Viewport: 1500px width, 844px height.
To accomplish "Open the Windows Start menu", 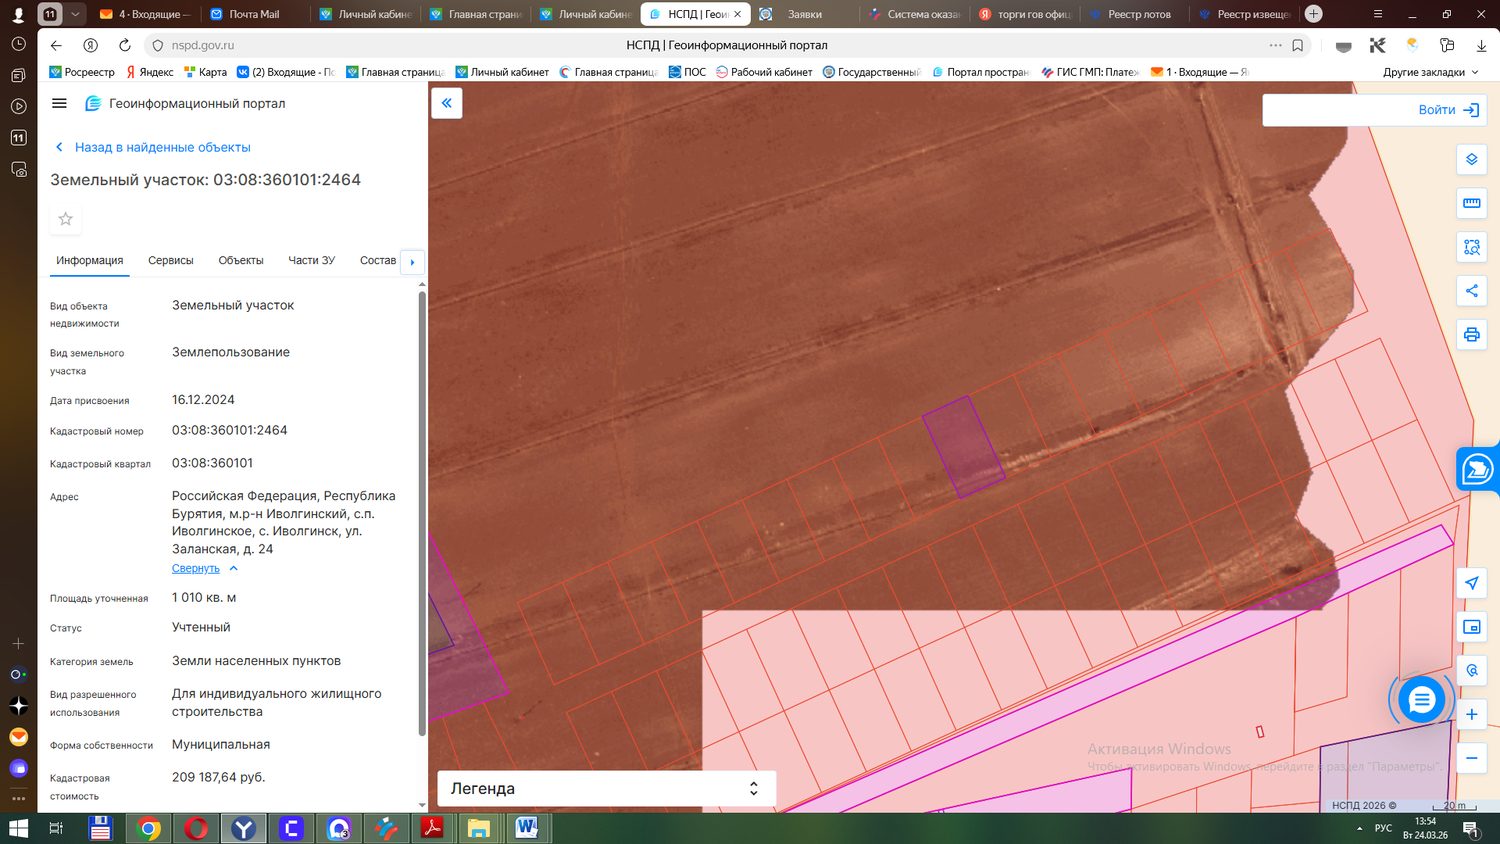I will coord(18,828).
